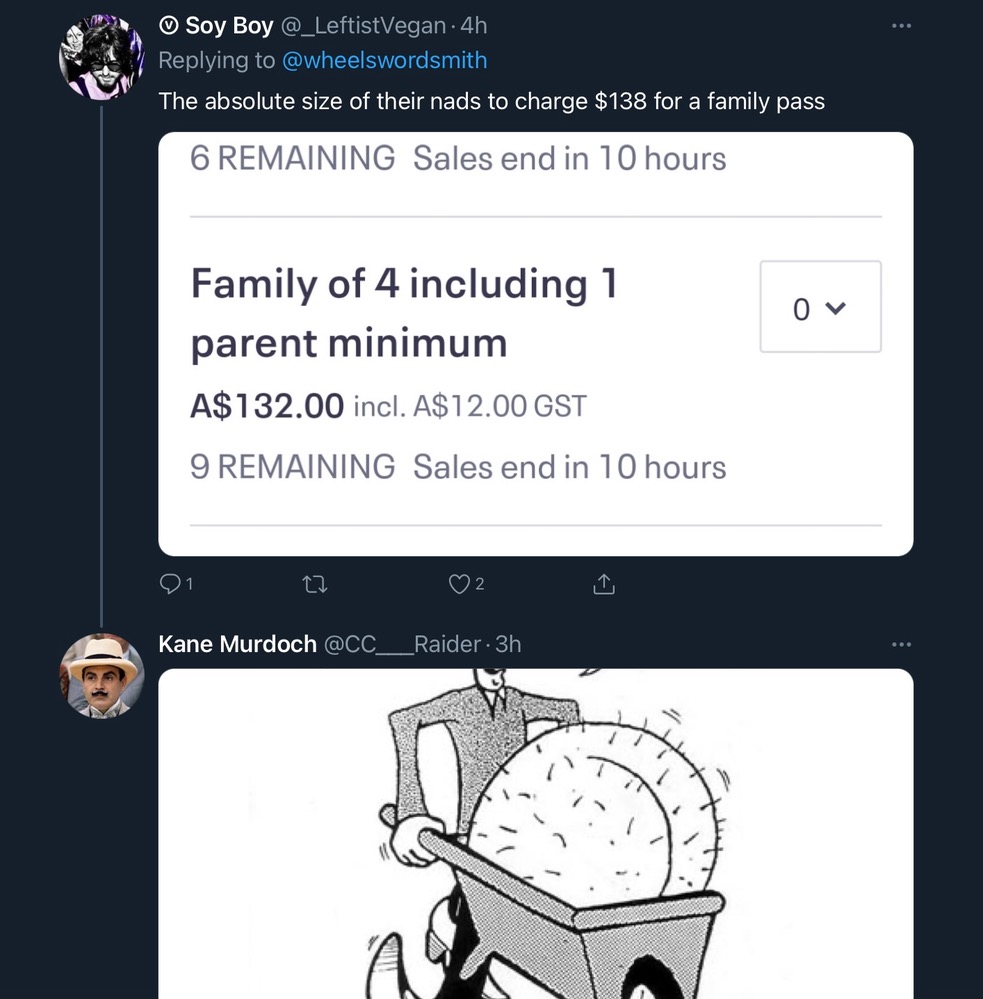Image resolution: width=983 pixels, height=999 pixels.
Task: Click the badge icon beside Soy Boy
Action: 169,26
